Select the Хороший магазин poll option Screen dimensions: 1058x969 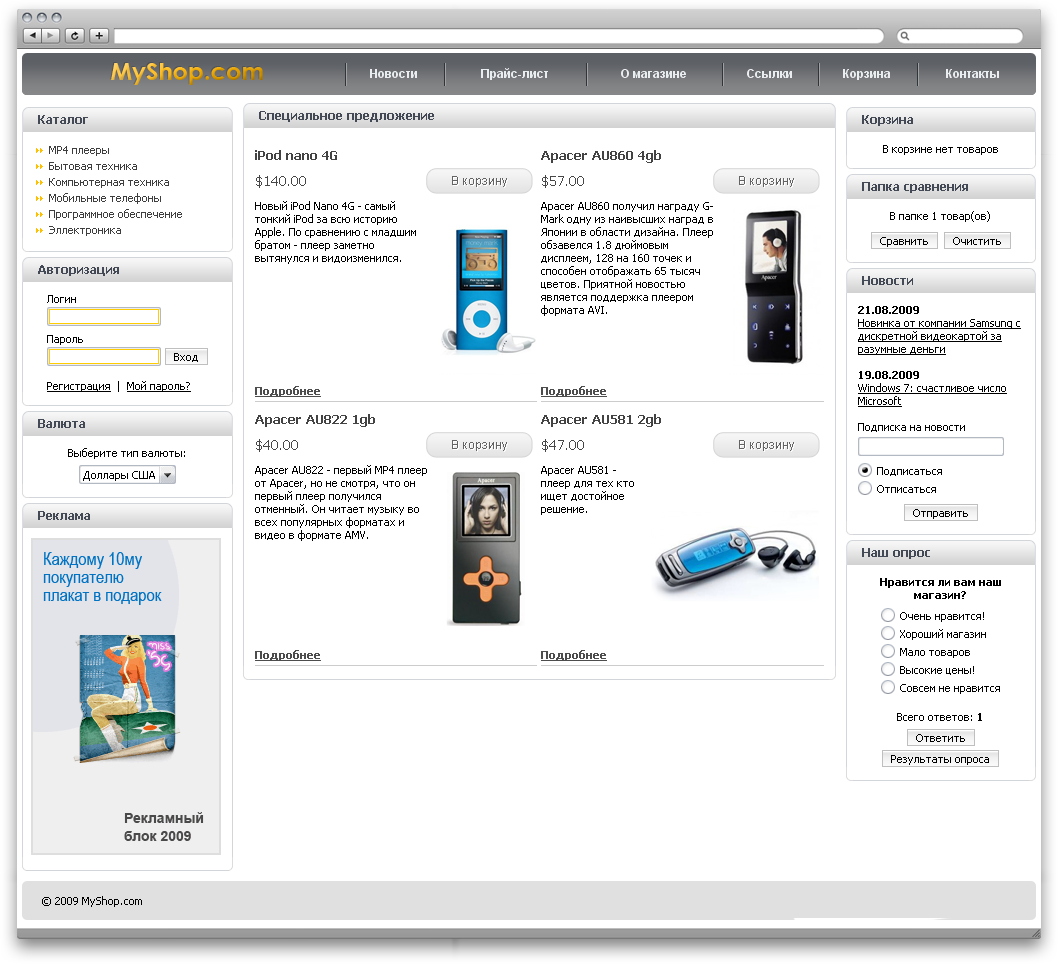point(888,634)
